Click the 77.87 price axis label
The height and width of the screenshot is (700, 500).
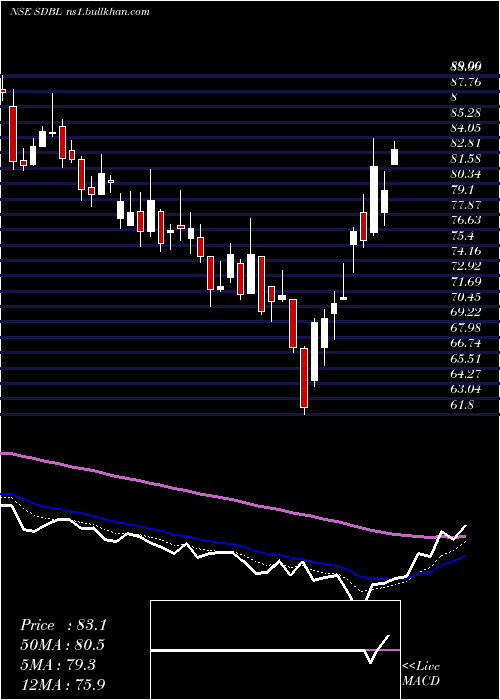(x=466, y=205)
